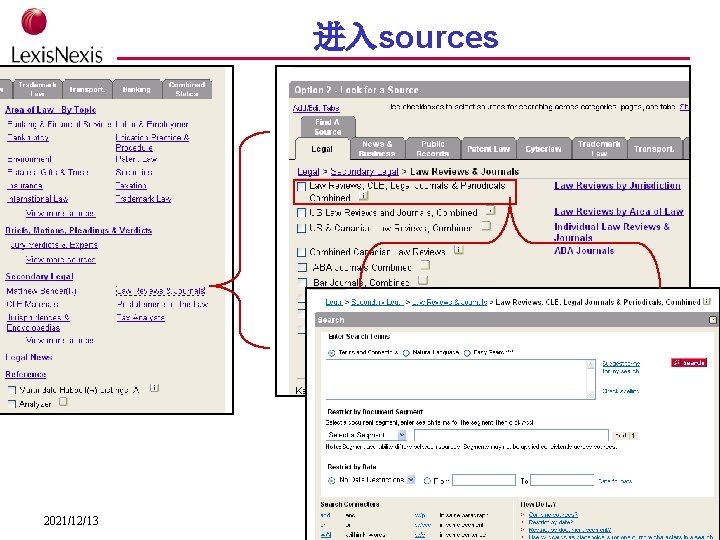Open Area of Law - By Topic link

coord(51,110)
